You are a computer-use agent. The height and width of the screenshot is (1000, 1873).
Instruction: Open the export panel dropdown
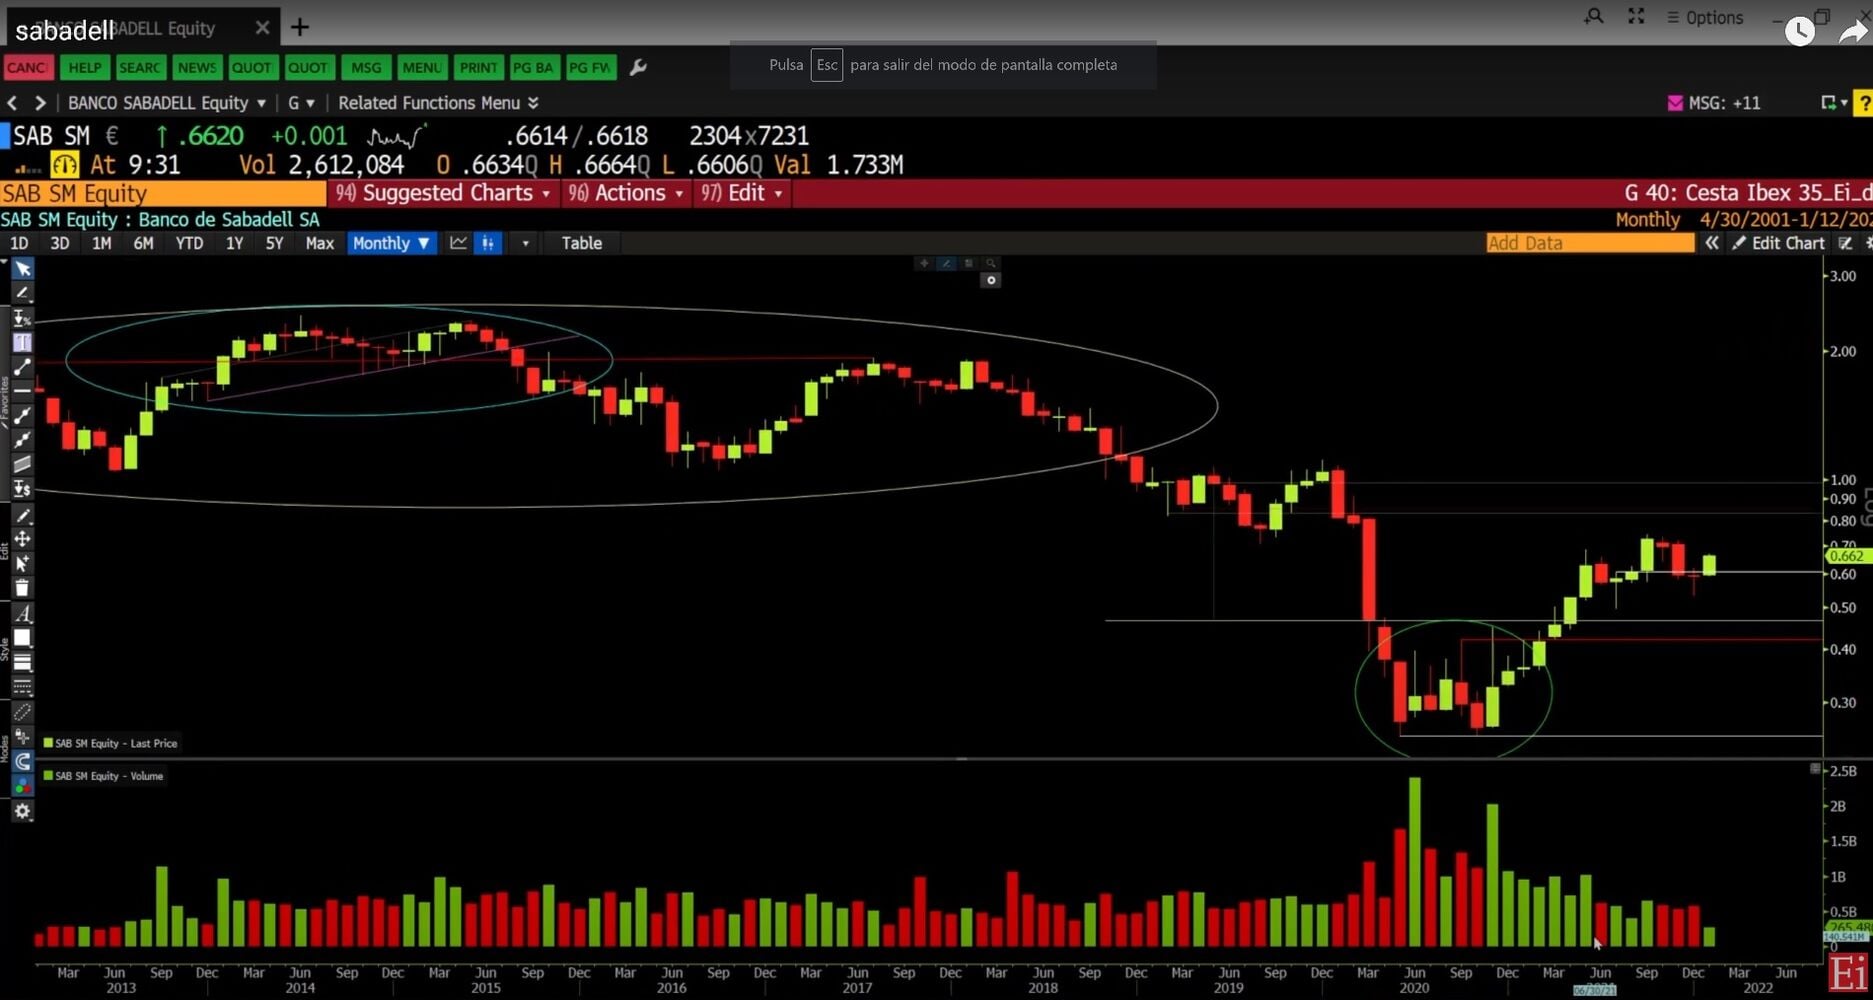[1833, 103]
